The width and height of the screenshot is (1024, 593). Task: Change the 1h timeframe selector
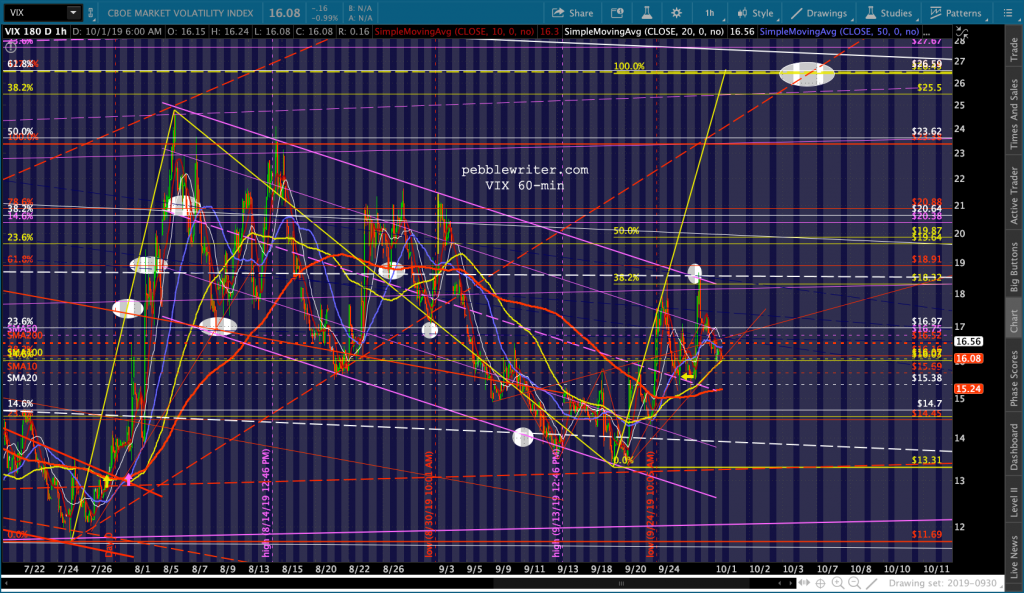709,13
